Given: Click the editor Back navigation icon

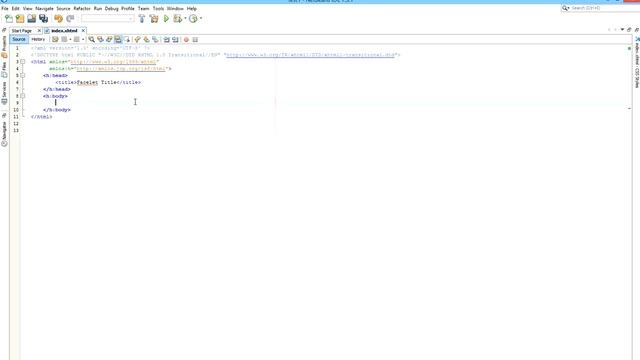Looking at the screenshot, I should click(64, 40).
